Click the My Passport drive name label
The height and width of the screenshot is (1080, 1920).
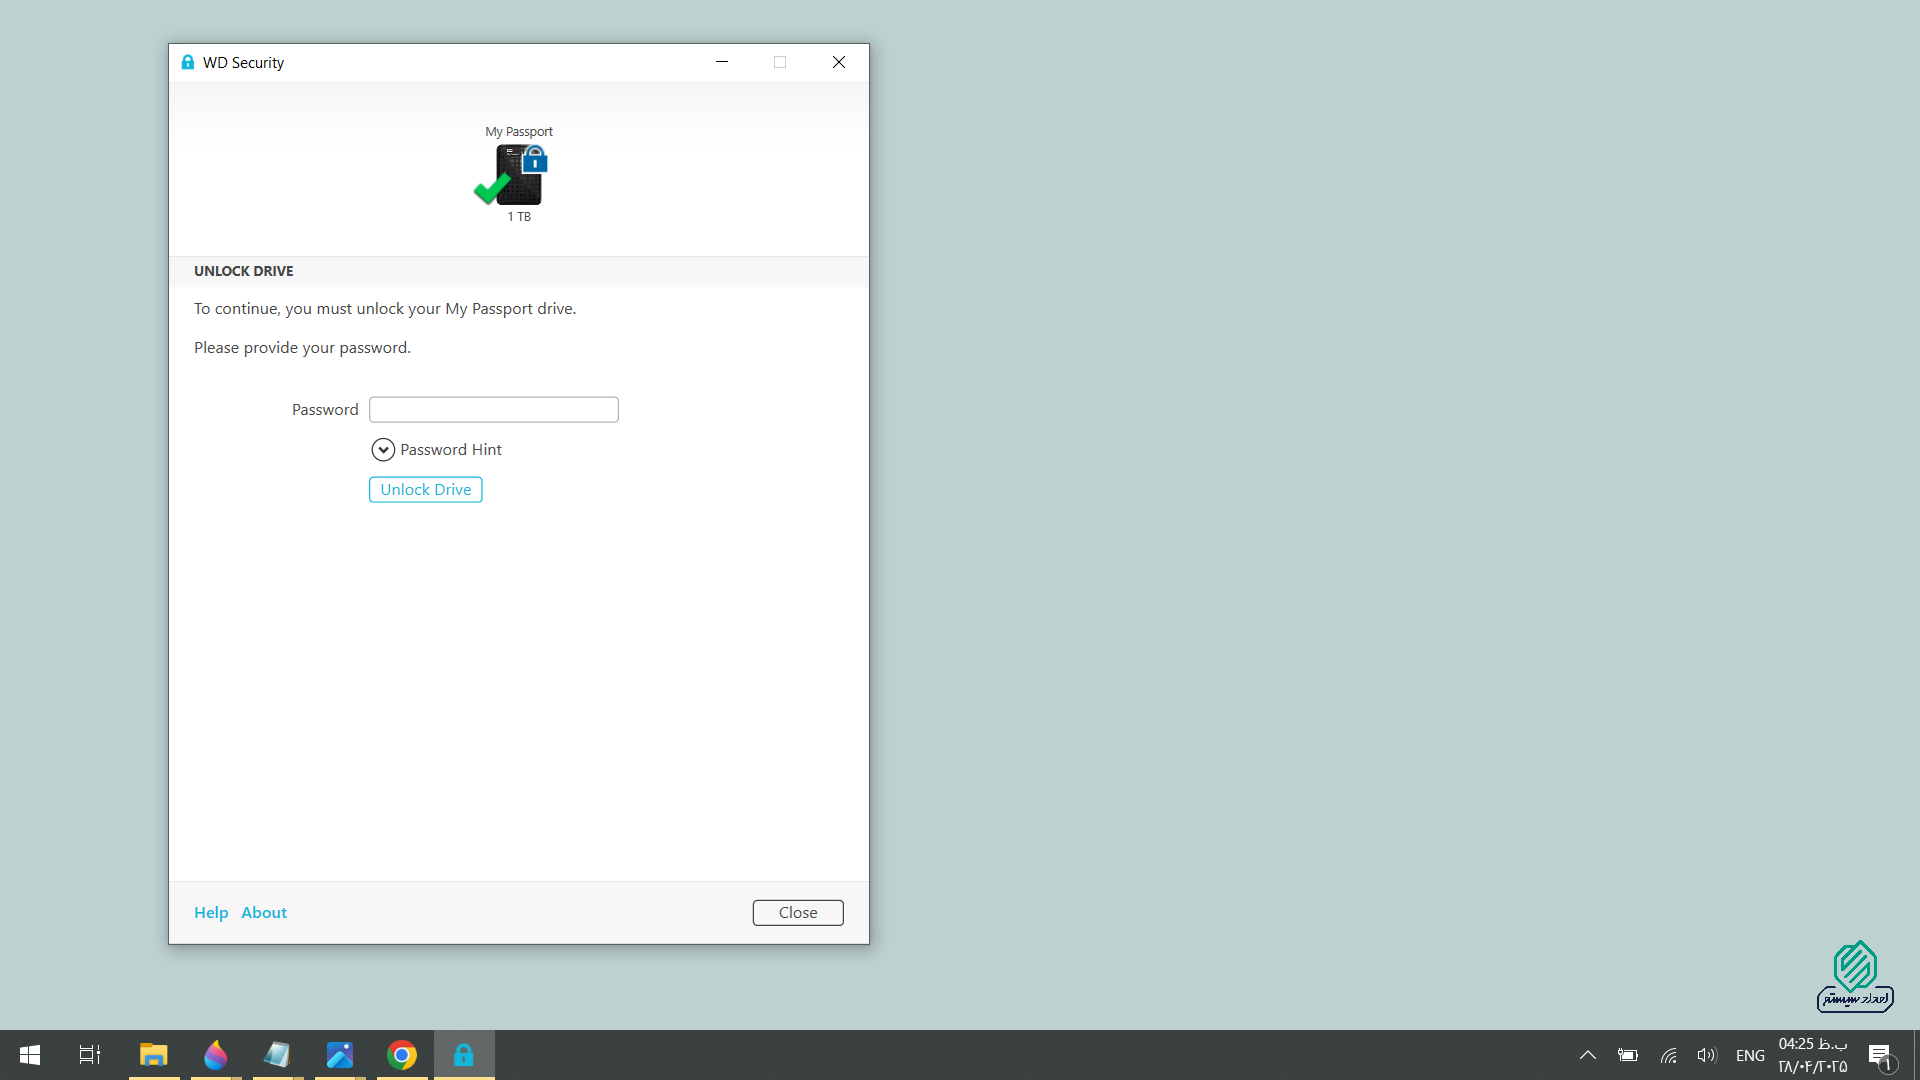[x=519, y=132]
